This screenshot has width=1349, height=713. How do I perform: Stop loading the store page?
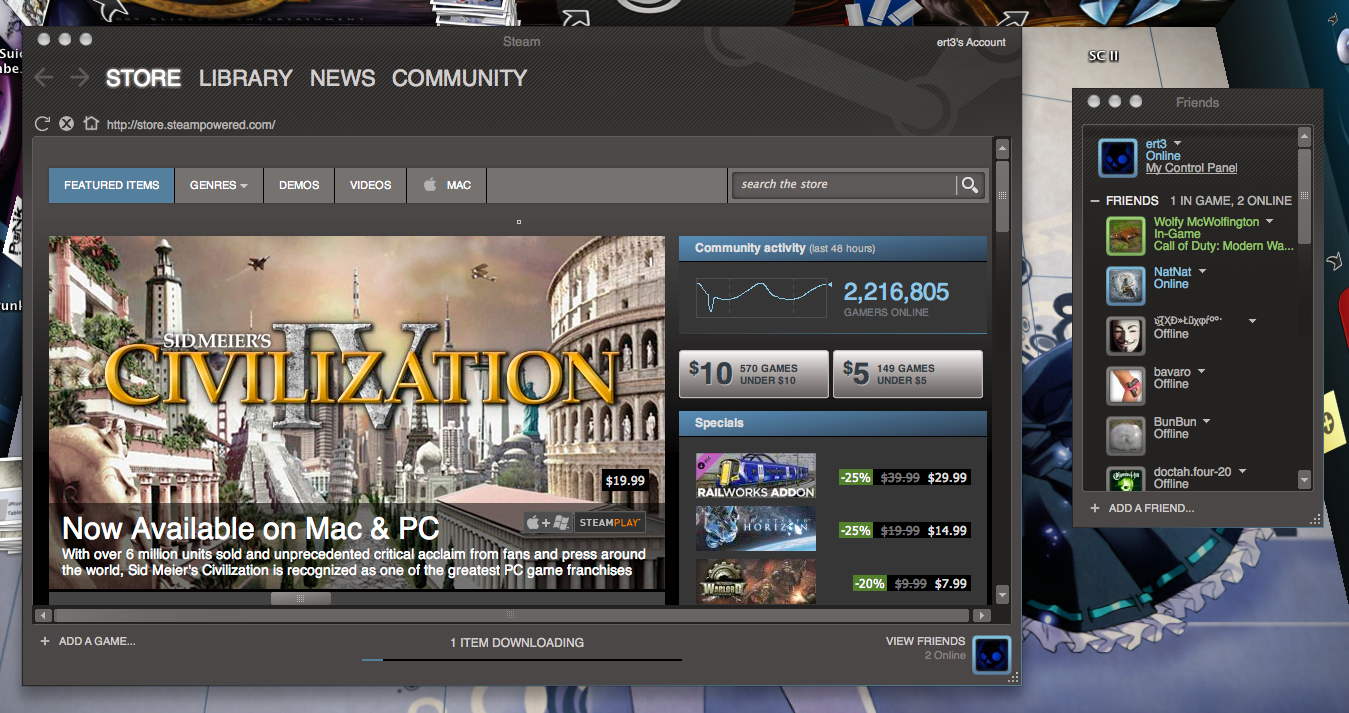(x=66, y=124)
